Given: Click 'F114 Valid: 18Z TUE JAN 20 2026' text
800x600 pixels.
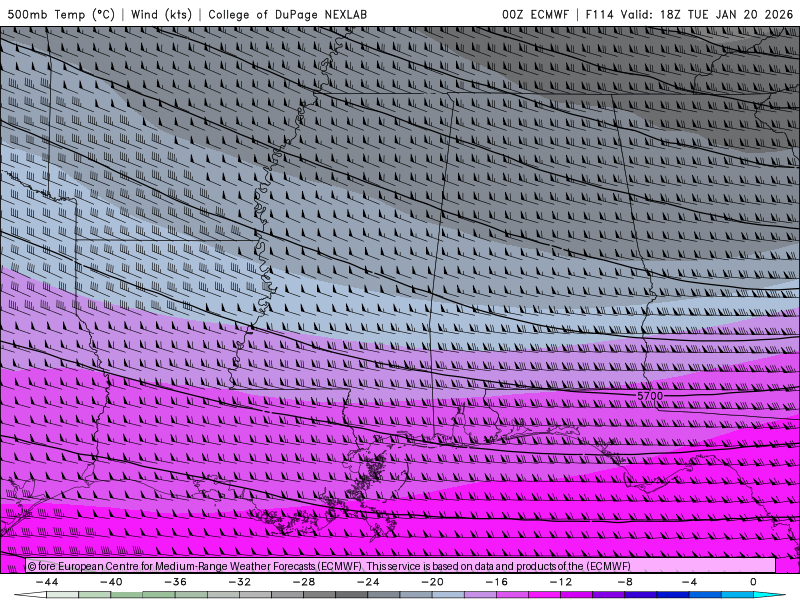Looking at the screenshot, I should (689, 14).
